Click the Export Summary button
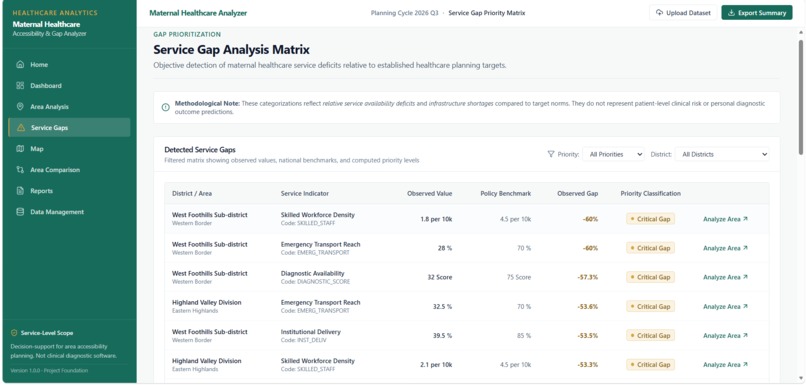 click(x=757, y=13)
